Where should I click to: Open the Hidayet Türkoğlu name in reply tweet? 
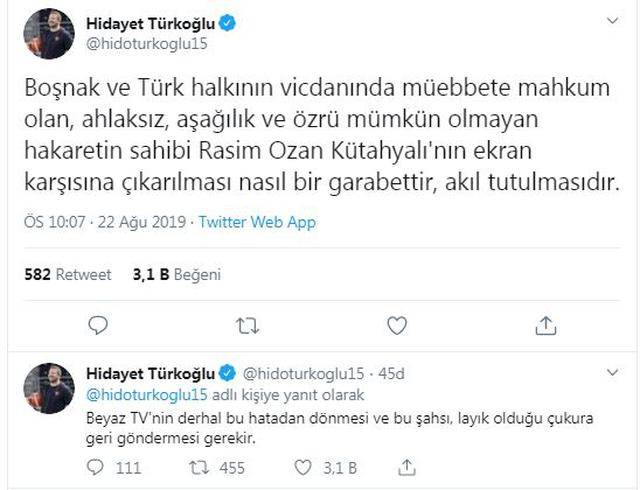point(150,374)
